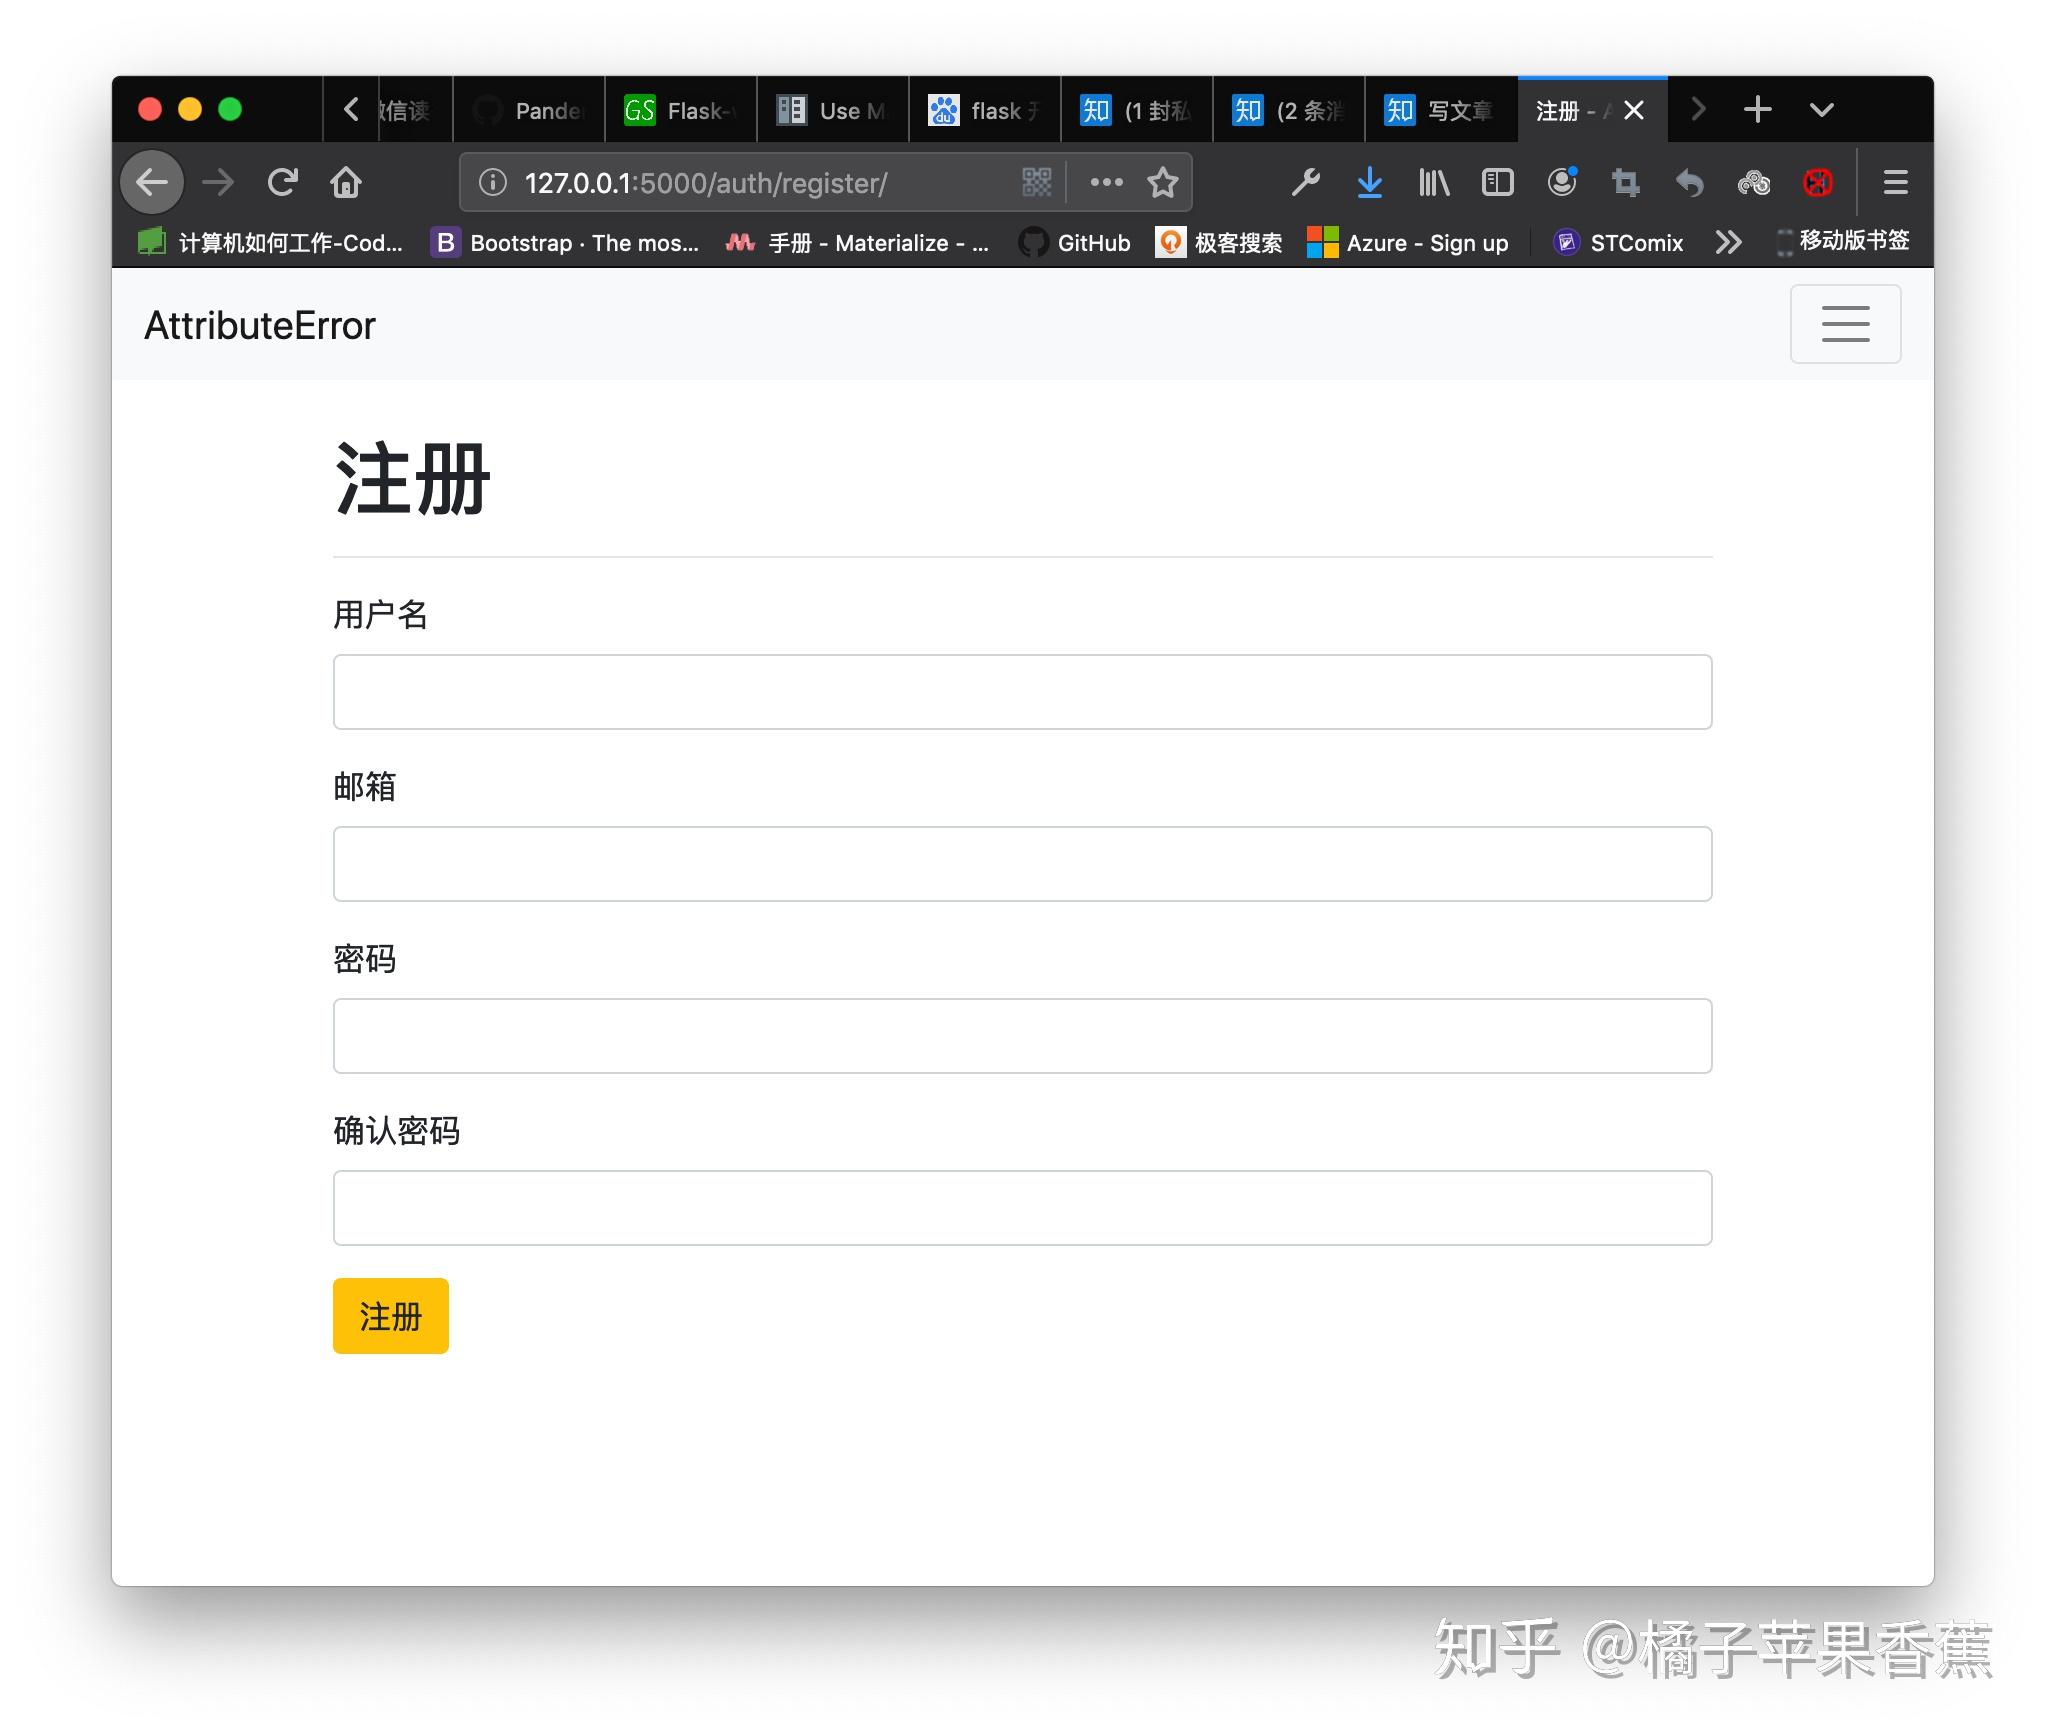This screenshot has width=2046, height=1734.
Task: Show the QR code icon in address bar
Action: click(1037, 182)
